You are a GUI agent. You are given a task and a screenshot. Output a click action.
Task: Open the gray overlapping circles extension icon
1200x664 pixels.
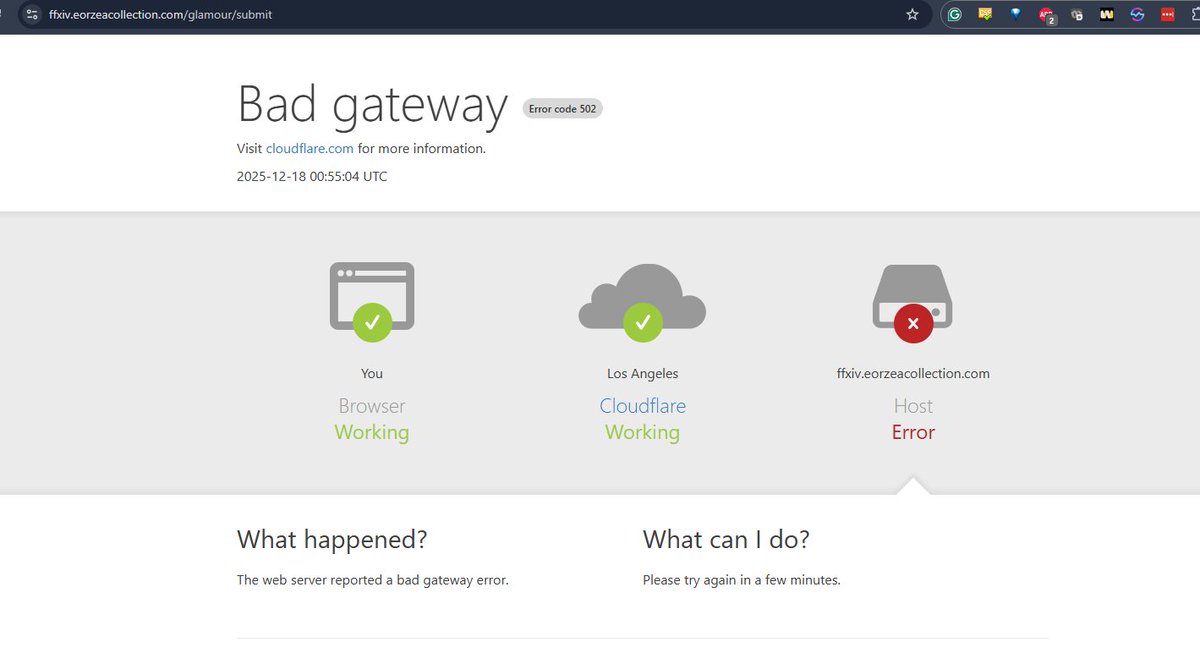pos(1077,14)
